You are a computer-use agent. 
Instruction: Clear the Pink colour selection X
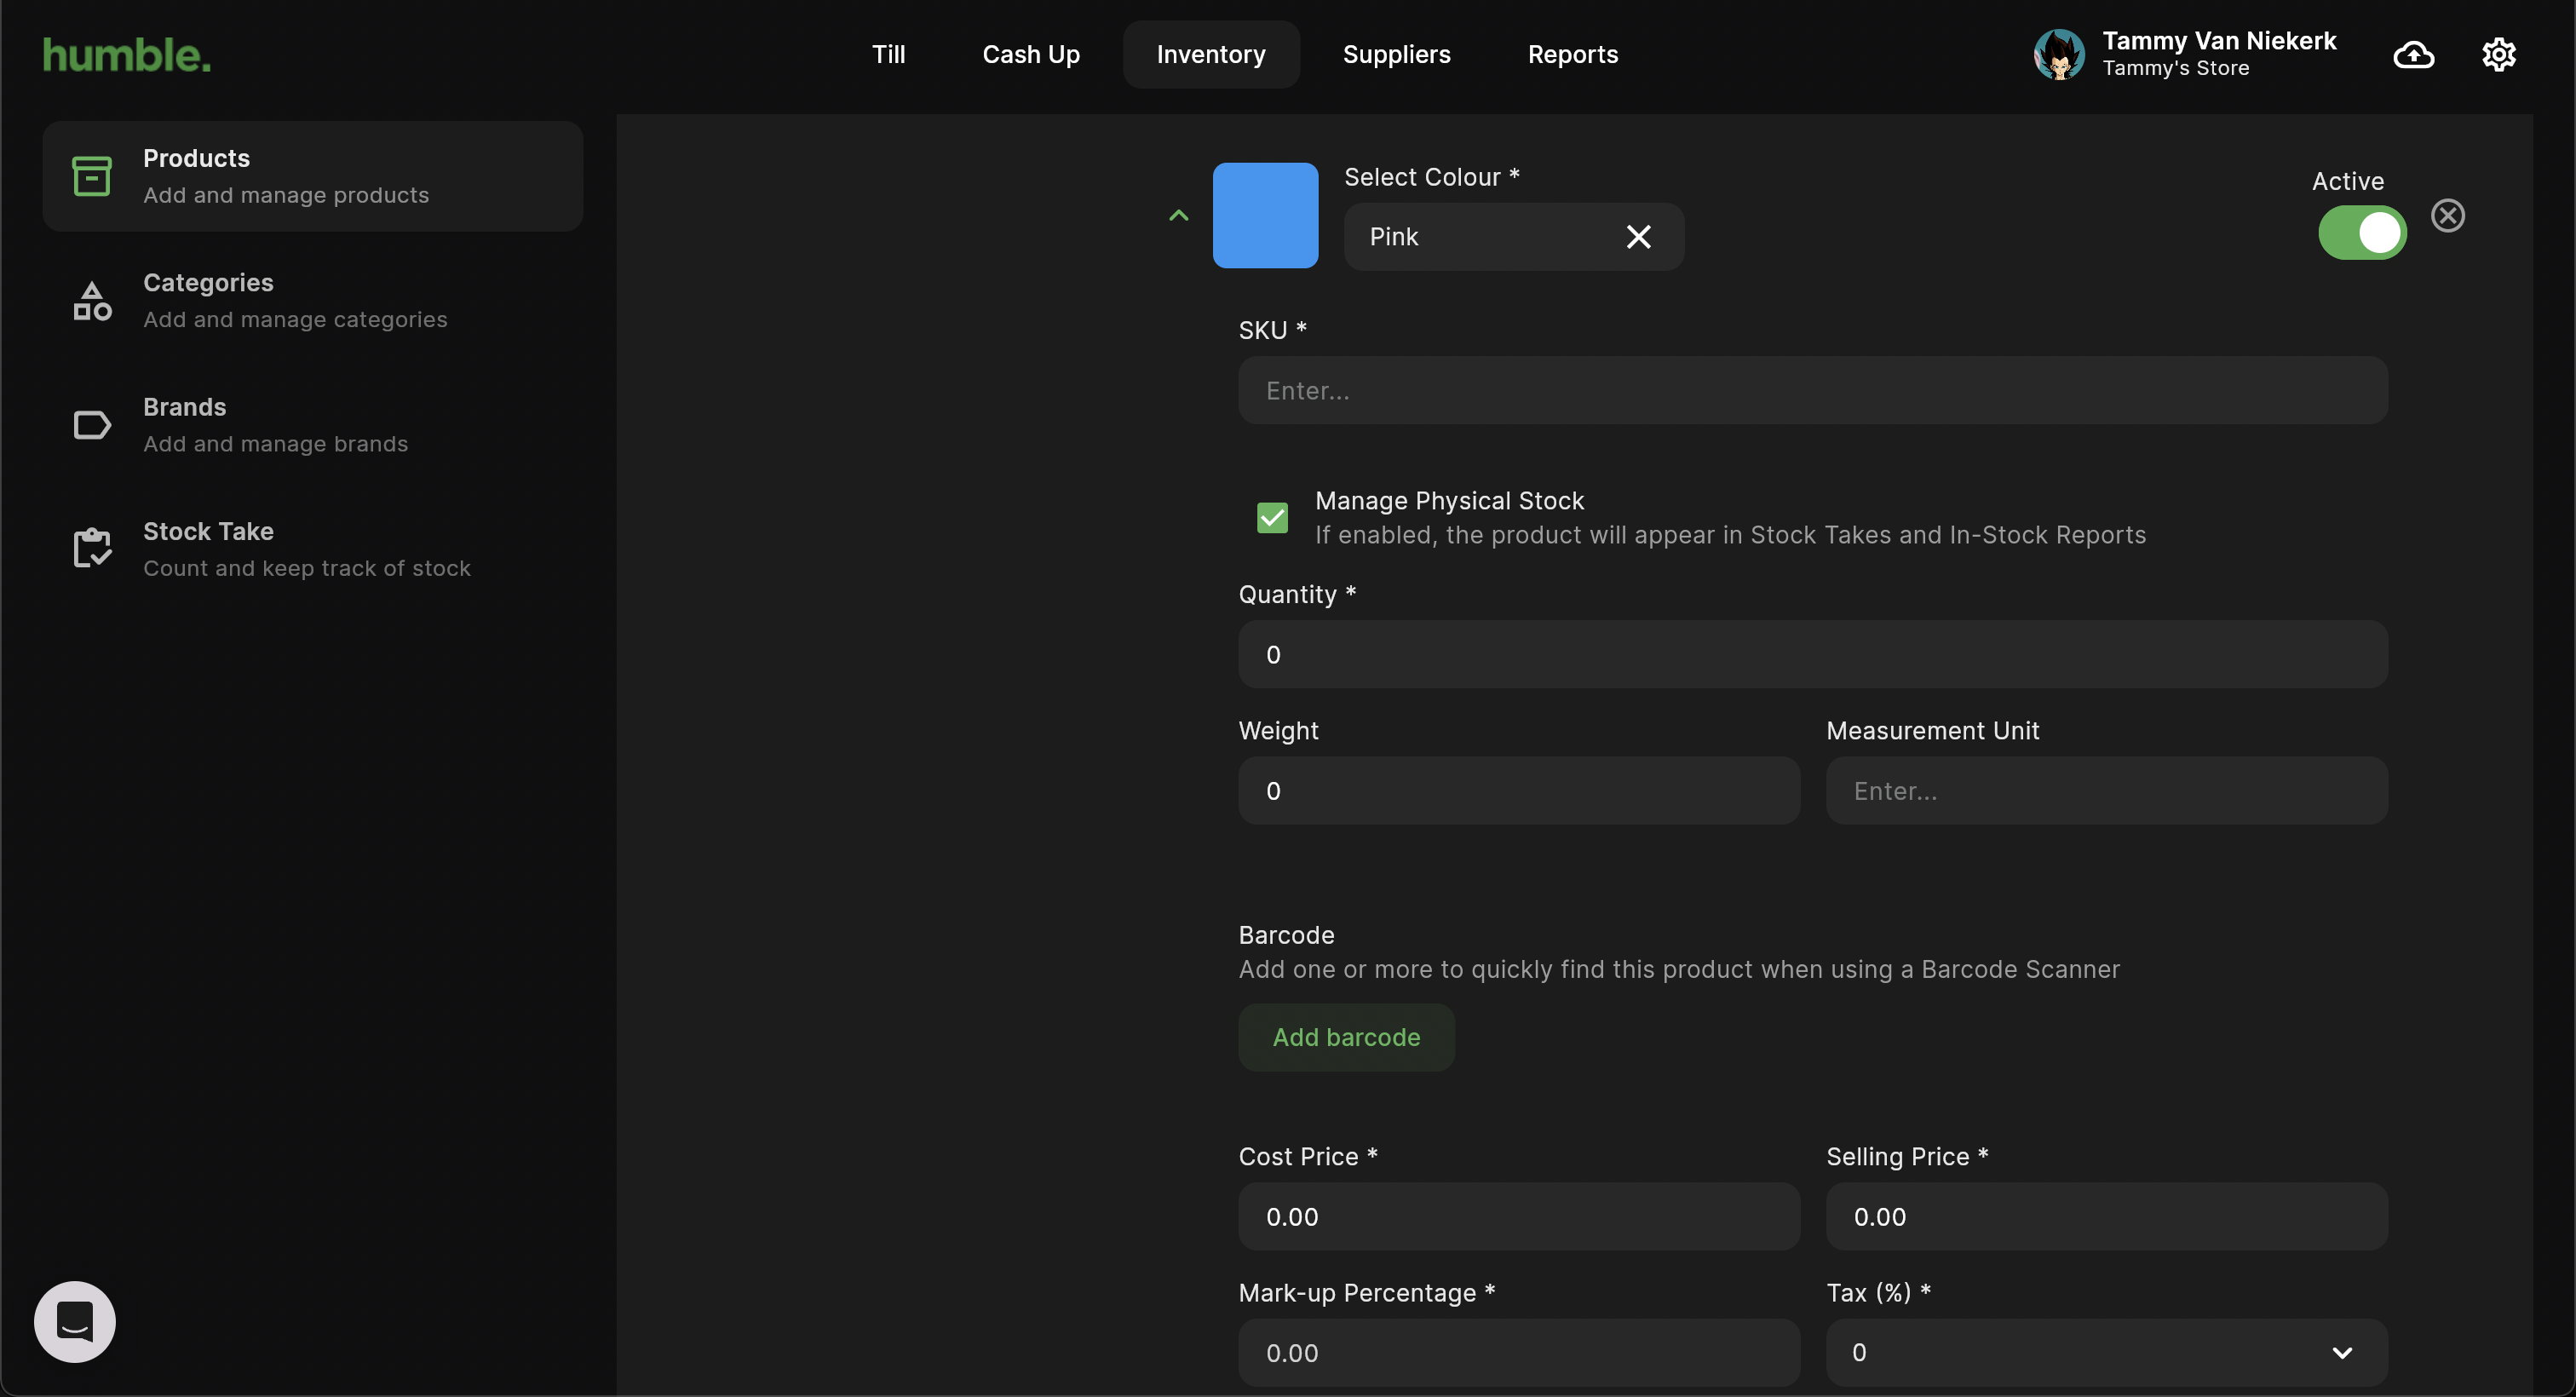(x=1638, y=237)
